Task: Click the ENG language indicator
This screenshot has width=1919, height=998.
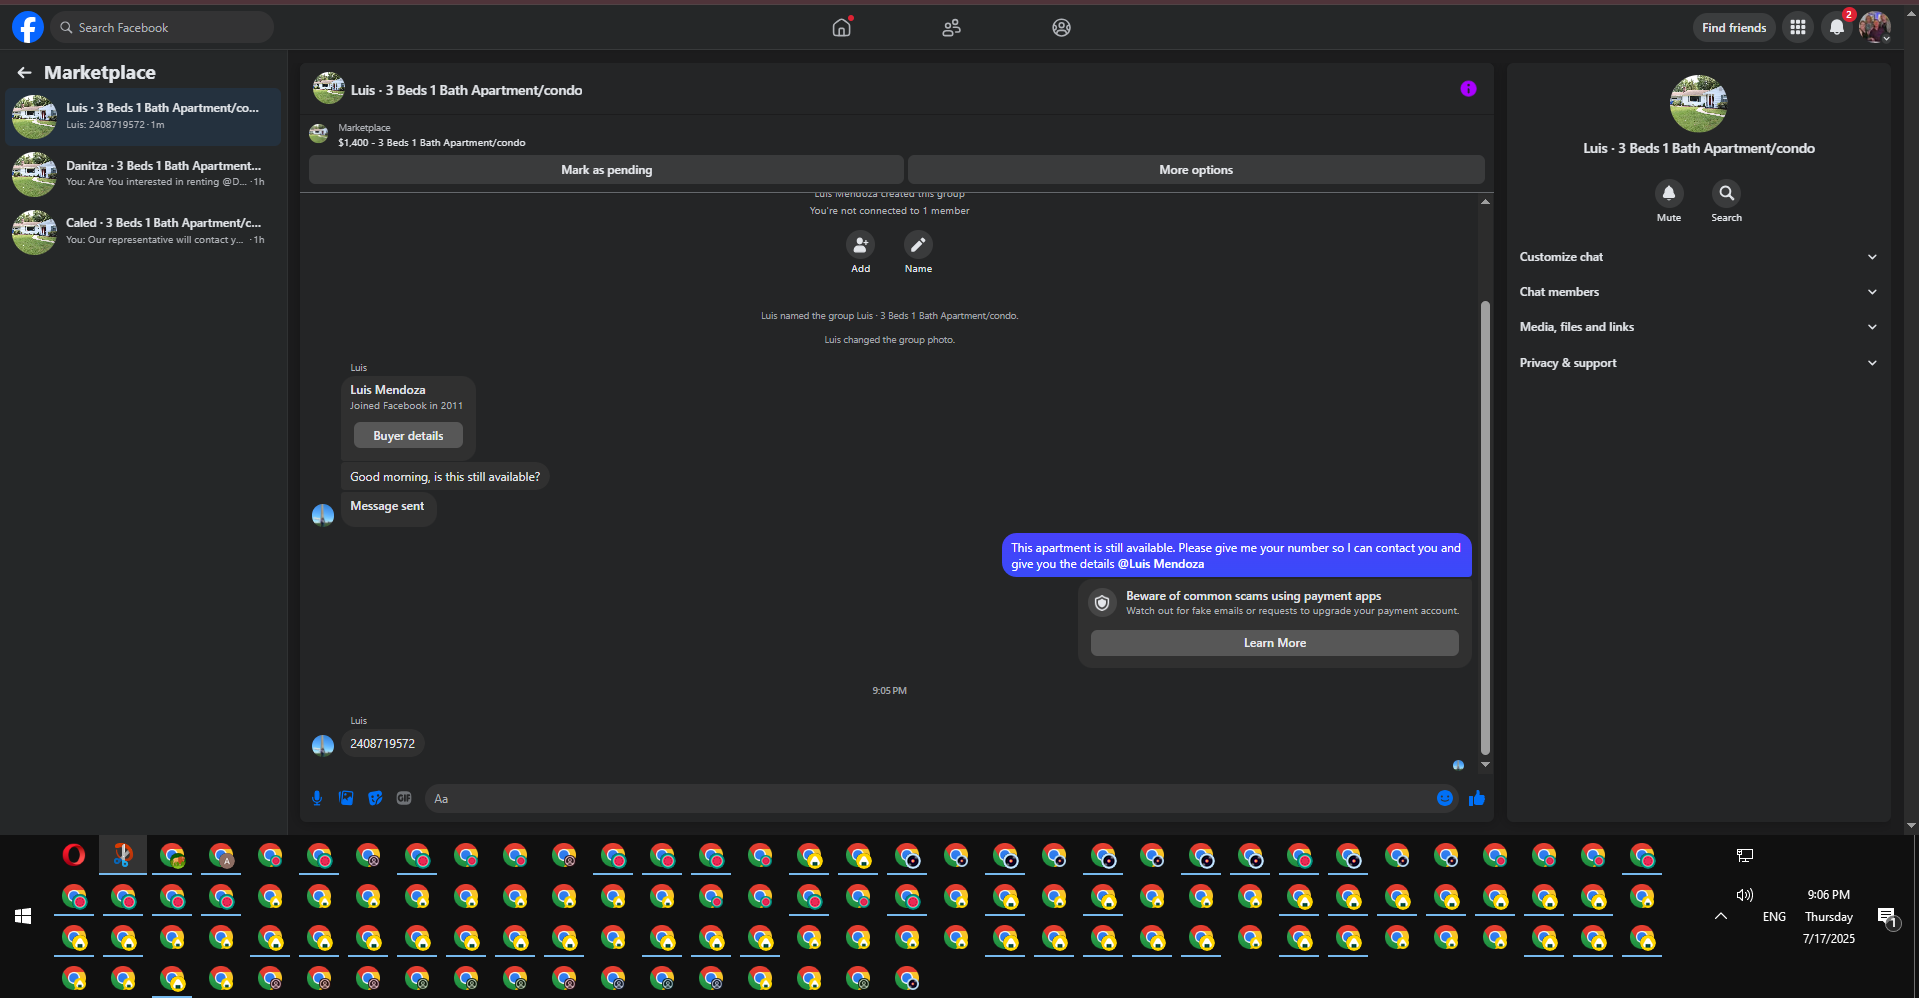Action: click(1774, 916)
